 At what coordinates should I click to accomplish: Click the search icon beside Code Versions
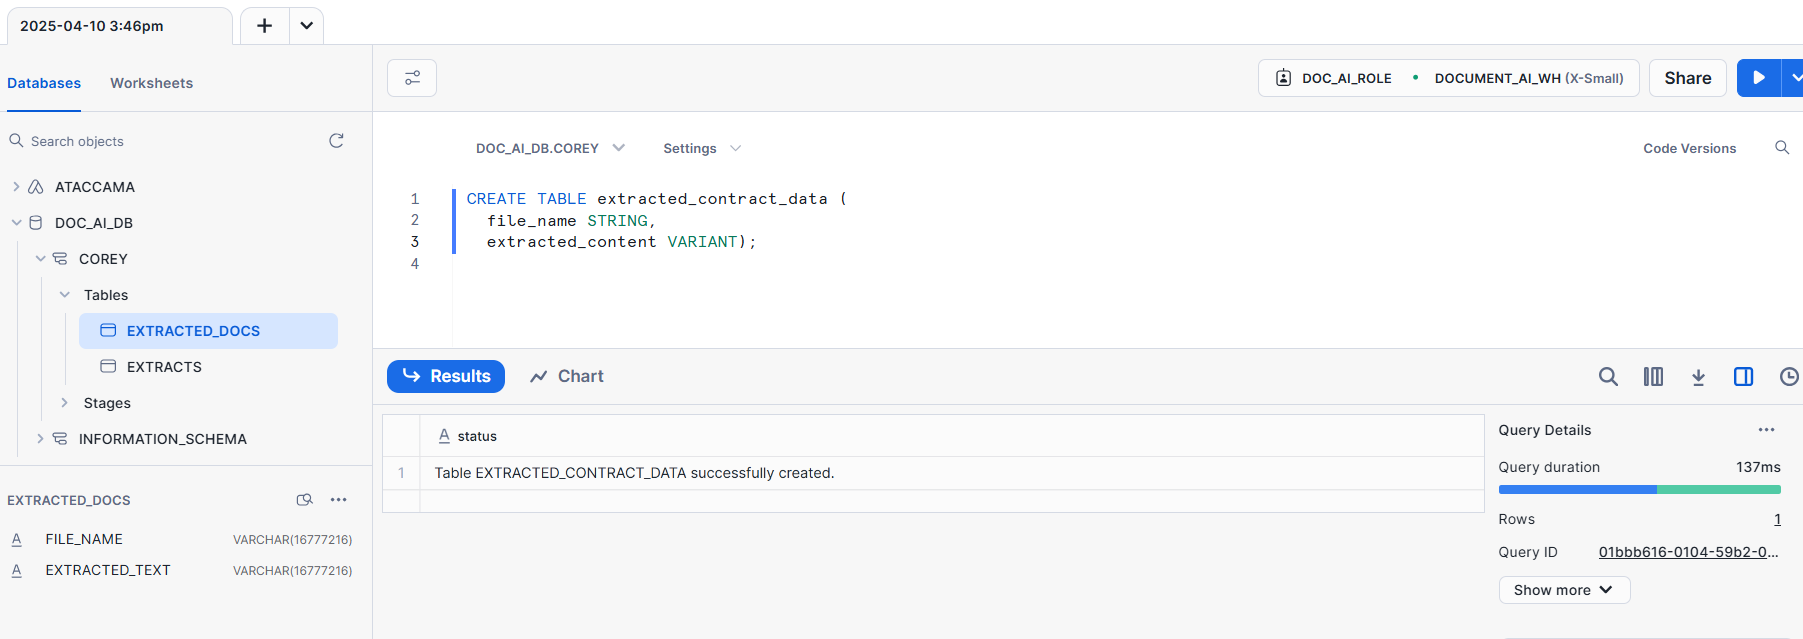coord(1781,148)
